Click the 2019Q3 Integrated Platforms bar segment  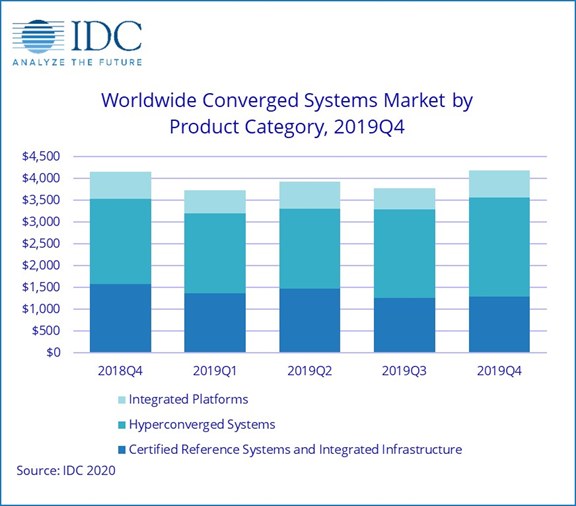point(404,199)
